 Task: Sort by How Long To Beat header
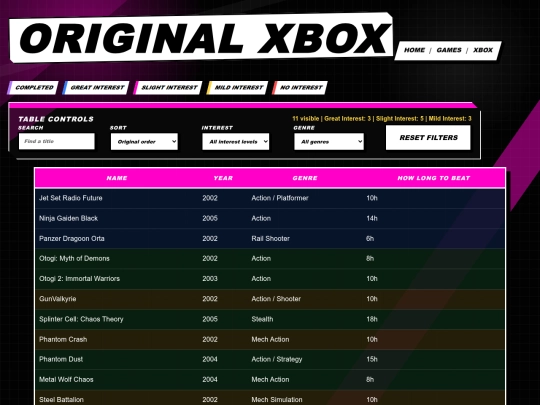(x=434, y=178)
